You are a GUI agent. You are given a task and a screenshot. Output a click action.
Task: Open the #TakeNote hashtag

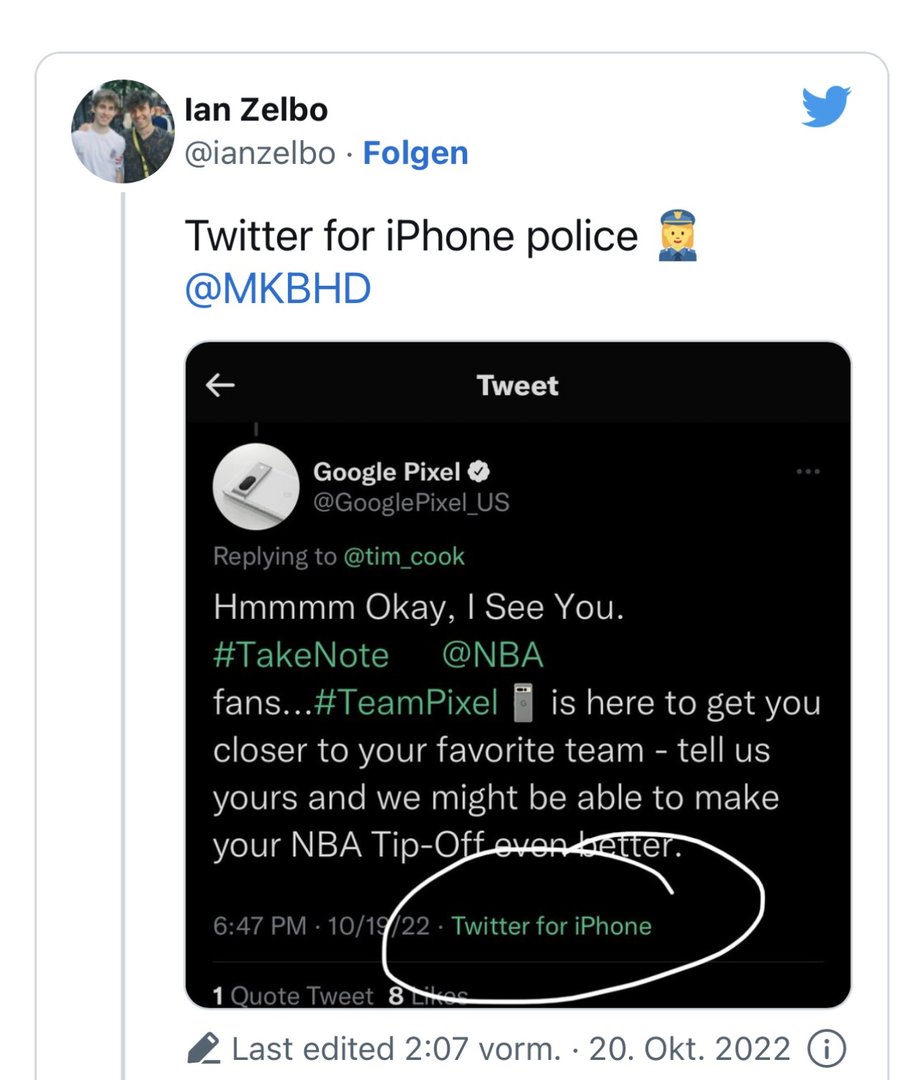tap(301, 655)
